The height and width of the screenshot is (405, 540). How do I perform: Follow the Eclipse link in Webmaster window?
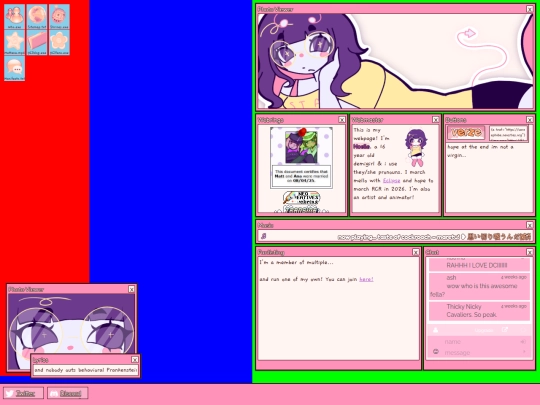392,180
